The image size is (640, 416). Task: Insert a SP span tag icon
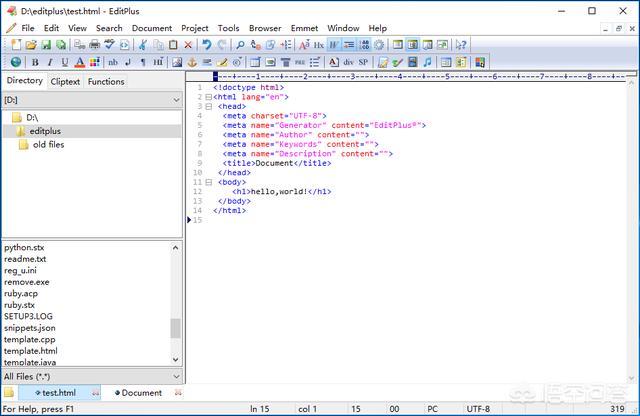pyautogui.click(x=363, y=62)
